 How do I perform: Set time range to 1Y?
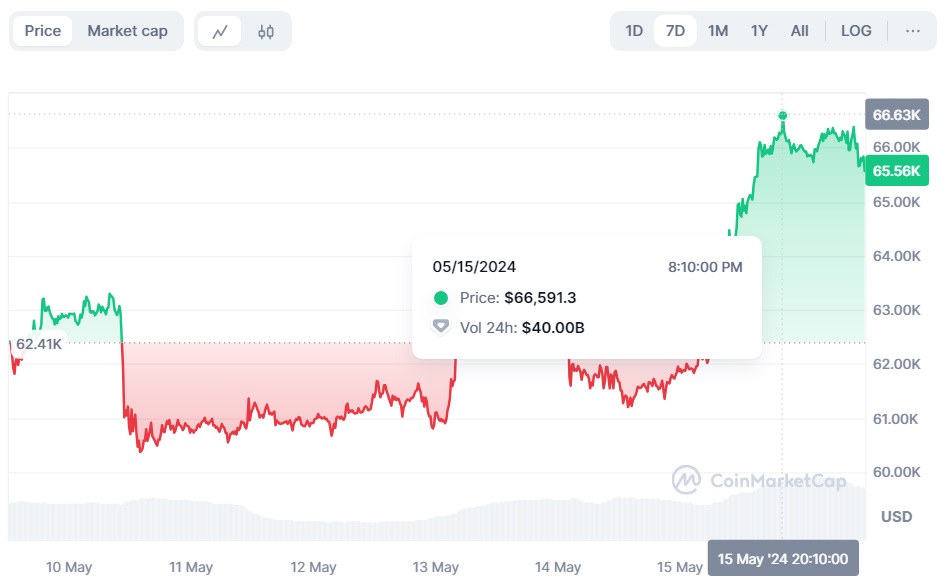coord(759,31)
